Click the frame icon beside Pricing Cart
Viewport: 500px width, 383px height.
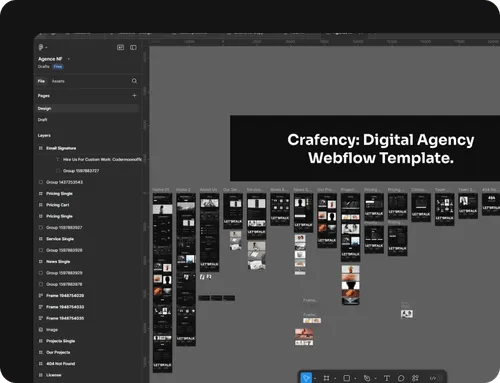(x=41, y=205)
